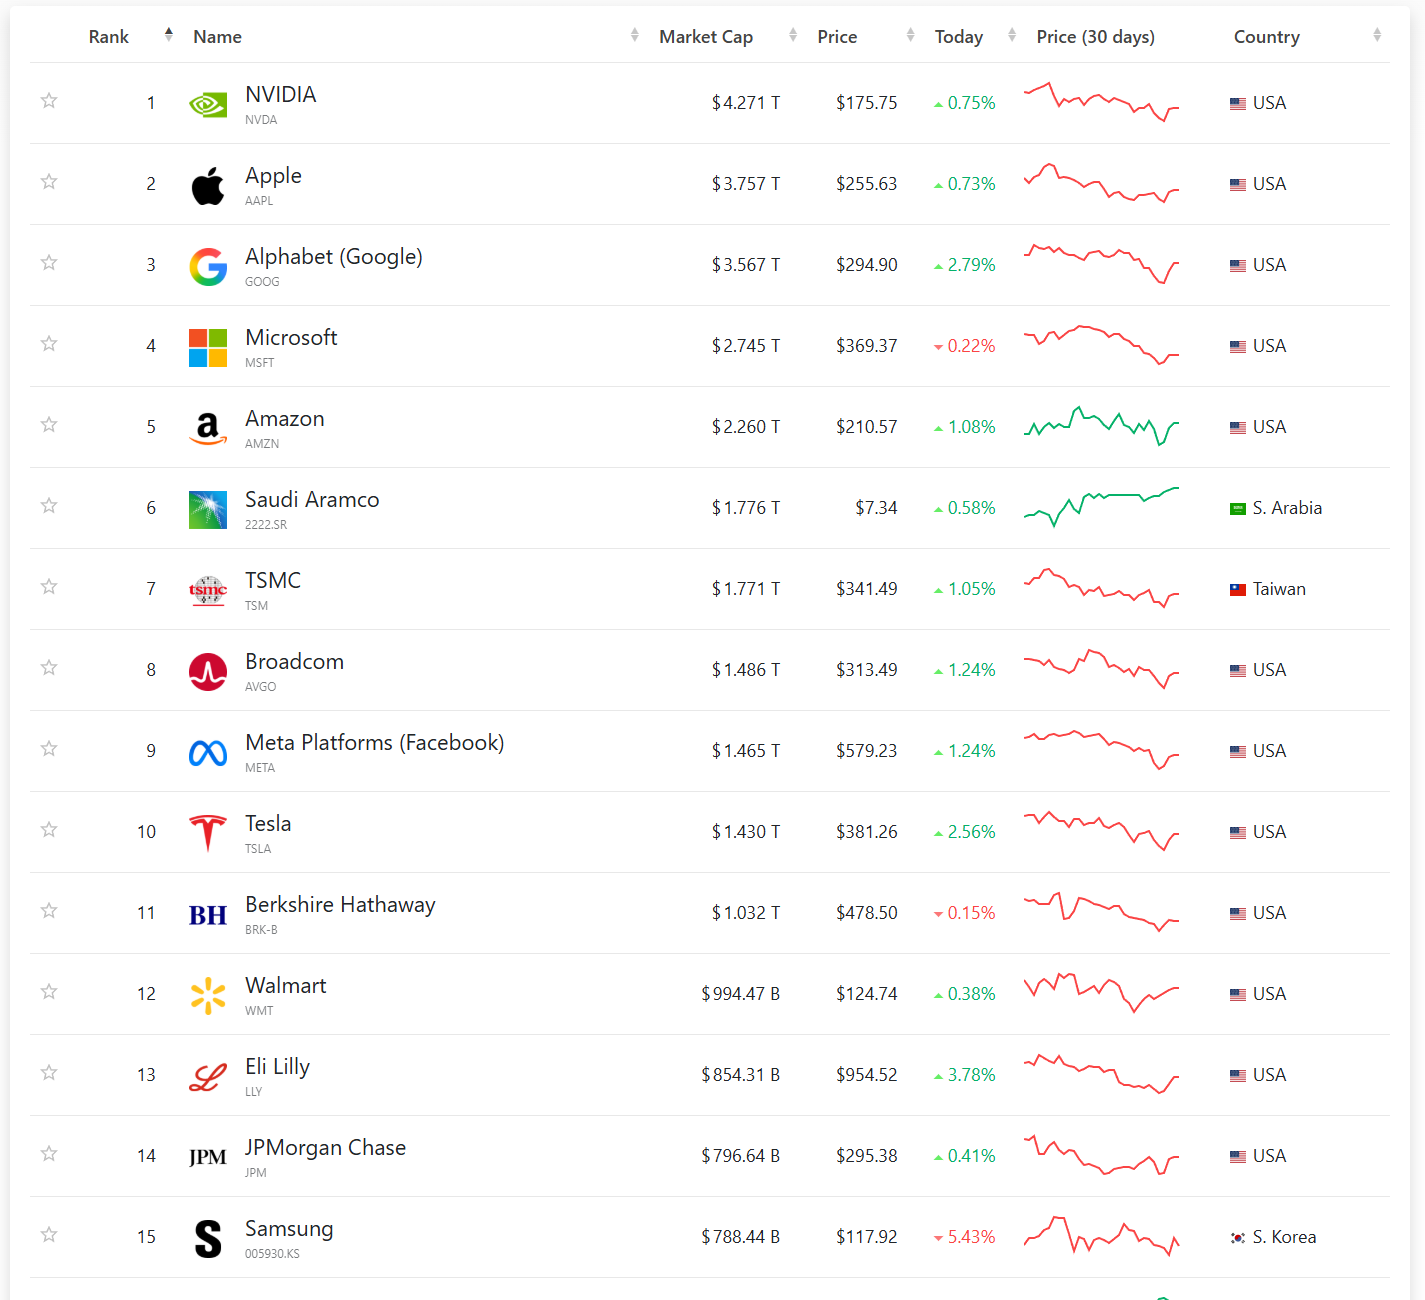Click NVIDIA's market cap $4.271 T
Viewport: 1425px width, 1300px height.
click(x=746, y=103)
